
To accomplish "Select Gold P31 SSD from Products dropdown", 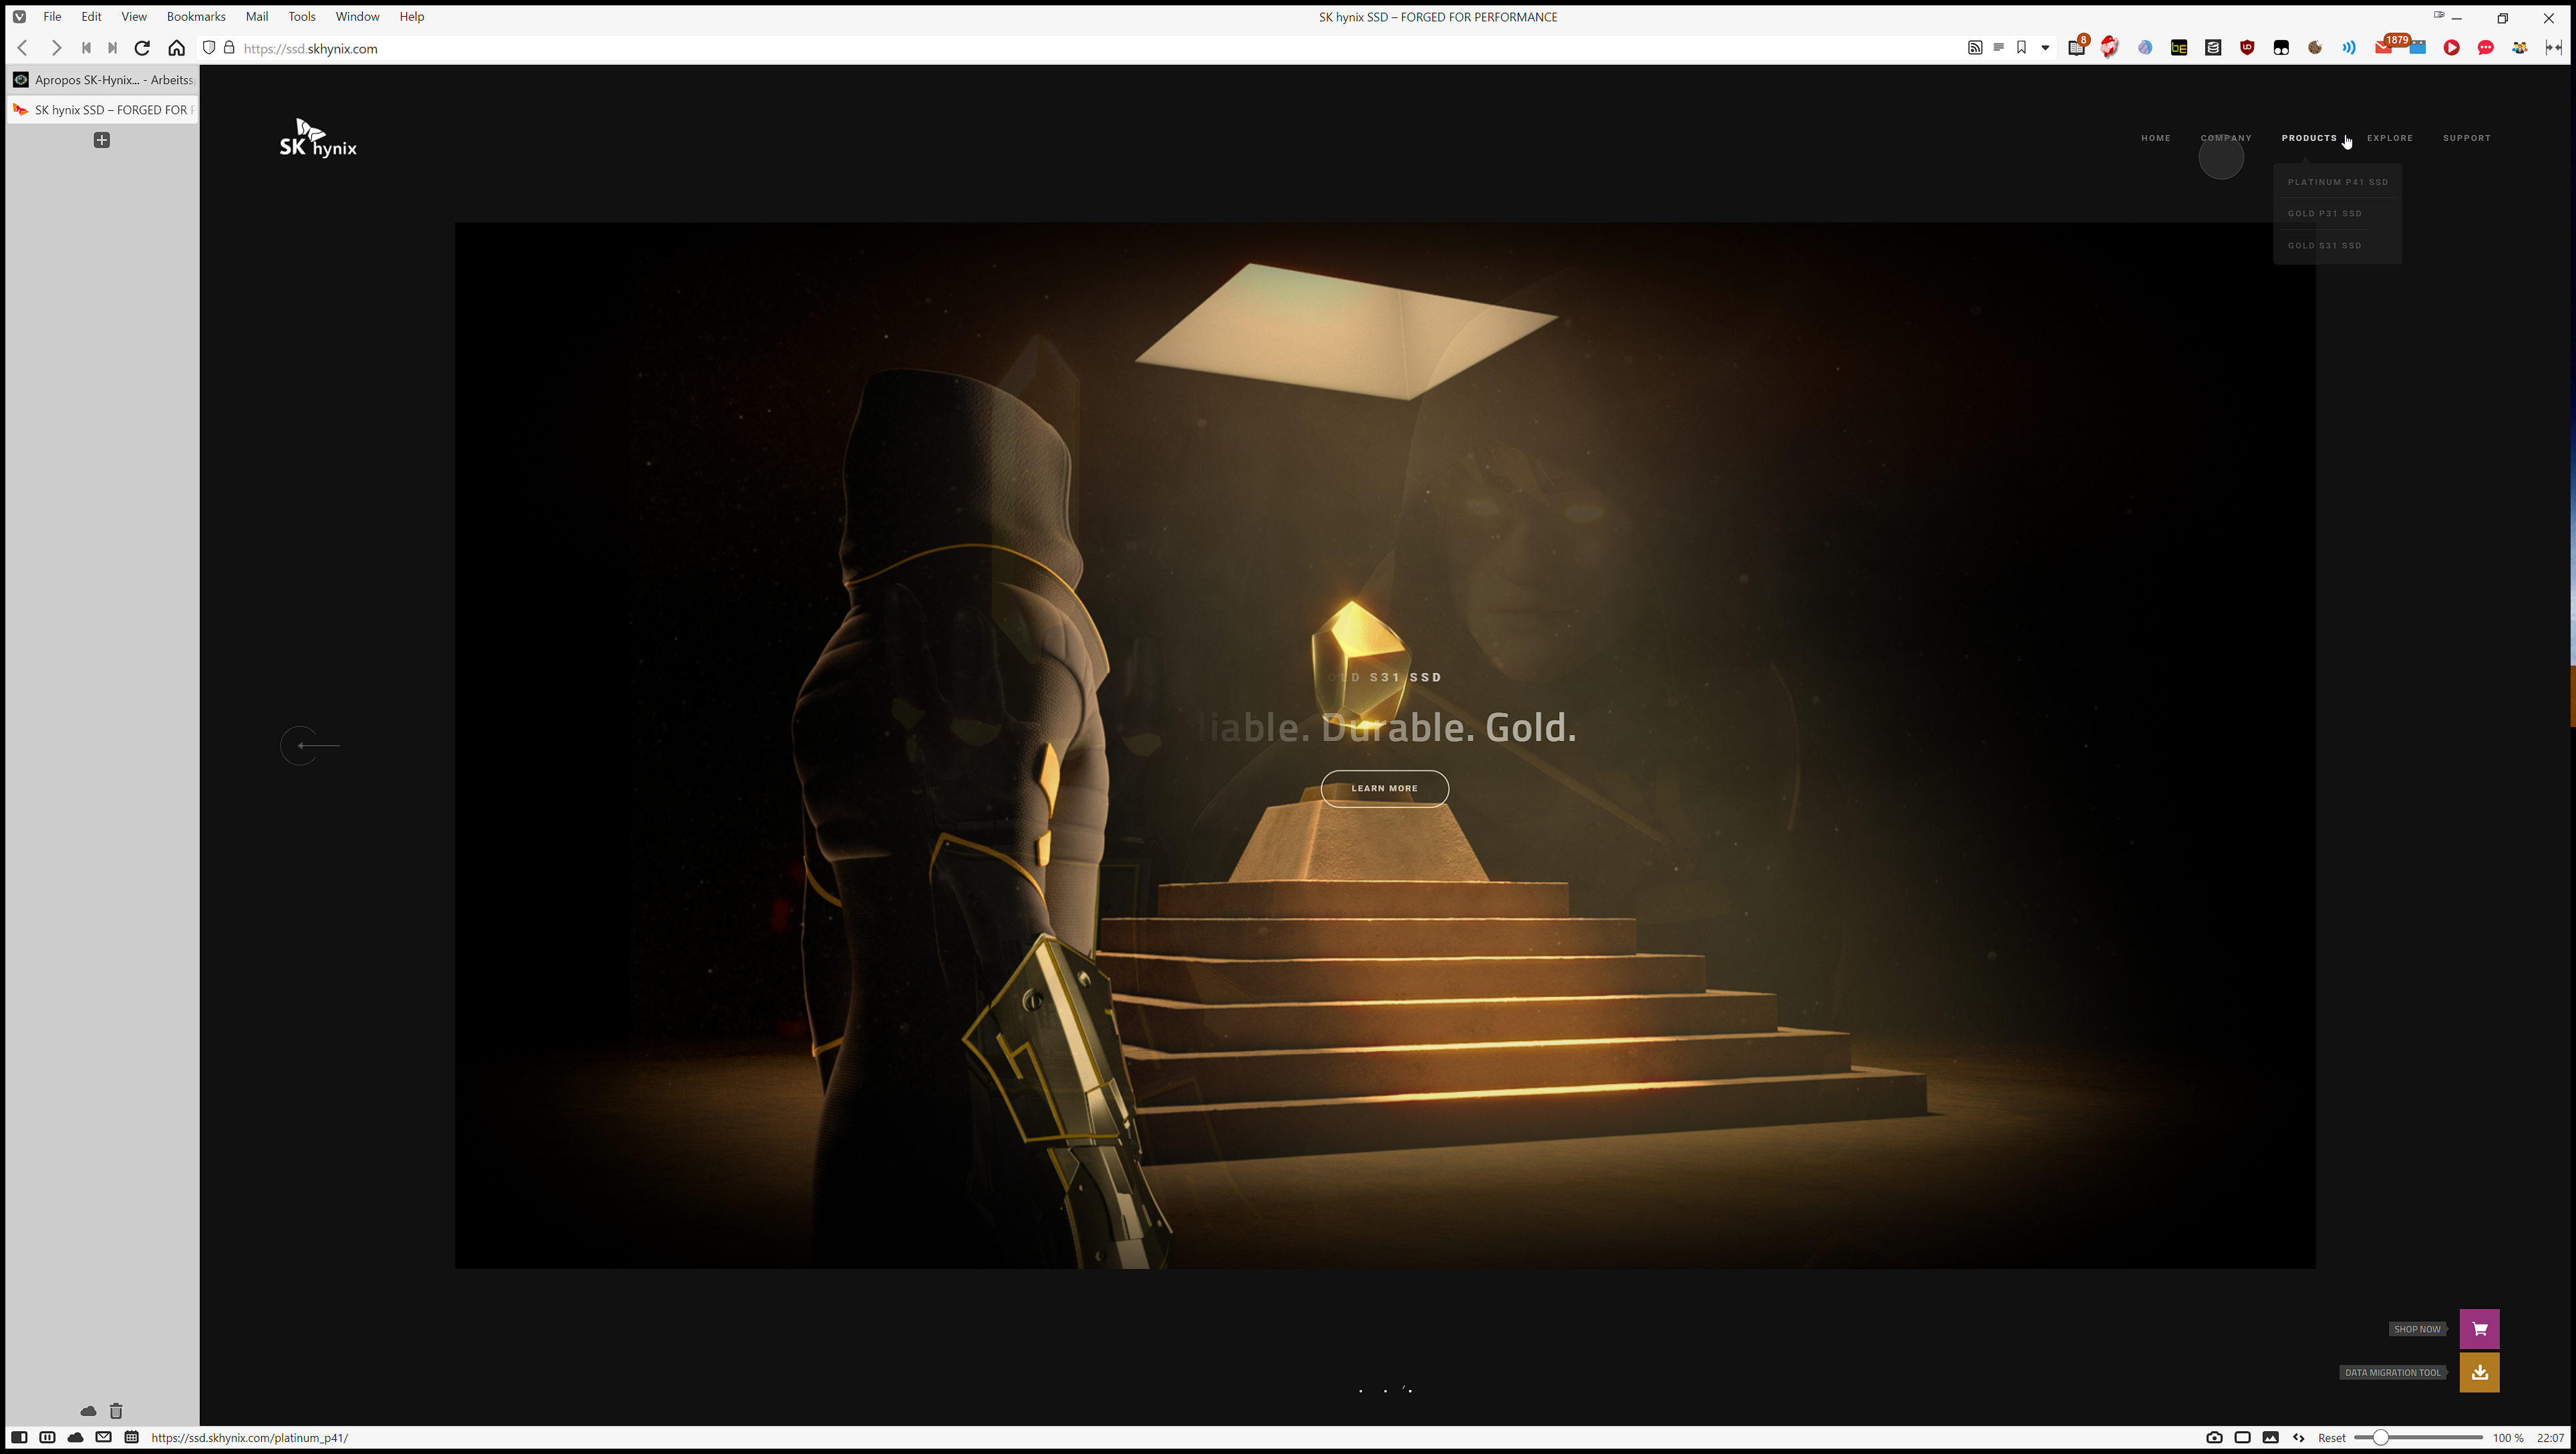I will click(x=2324, y=214).
